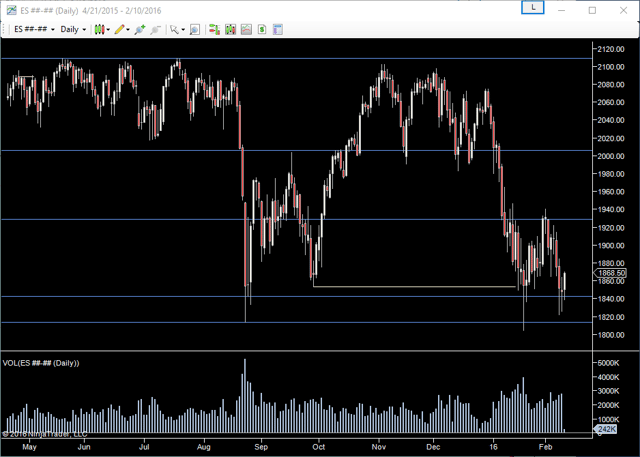Click the green dollar sign toolbar icon
Viewport: 640px width, 457px height.
point(262,30)
